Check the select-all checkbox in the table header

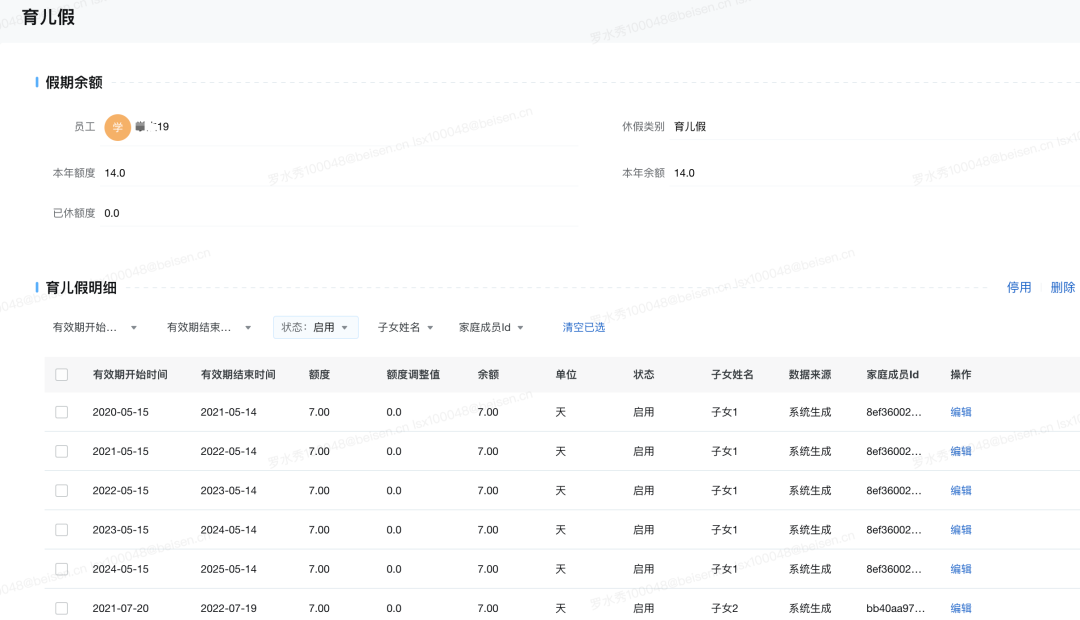(61, 374)
